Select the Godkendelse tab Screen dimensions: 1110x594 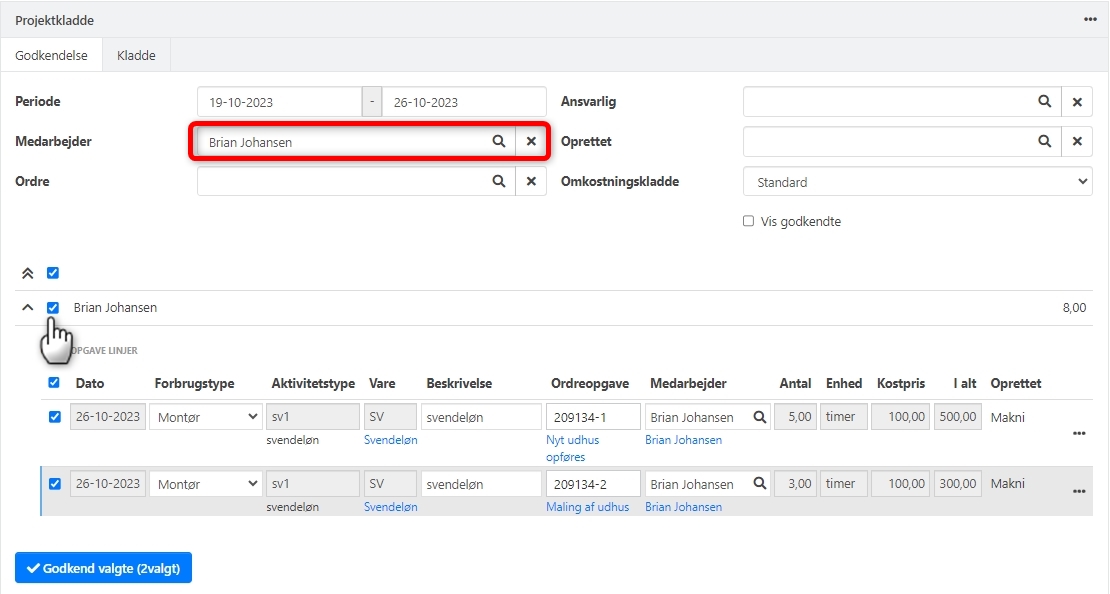pyautogui.click(x=51, y=56)
